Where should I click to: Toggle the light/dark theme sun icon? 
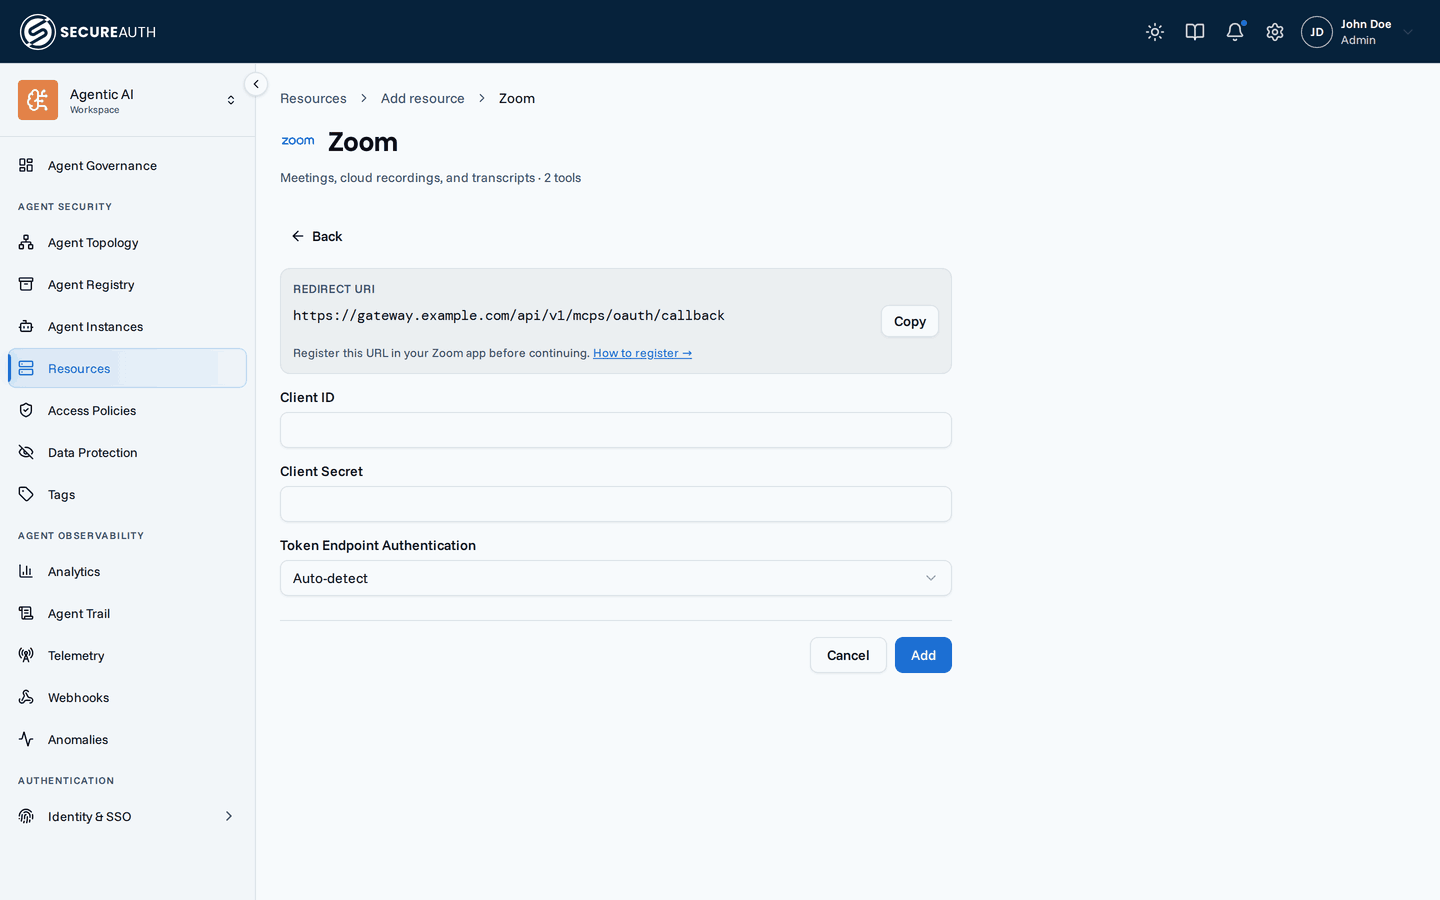coord(1155,32)
